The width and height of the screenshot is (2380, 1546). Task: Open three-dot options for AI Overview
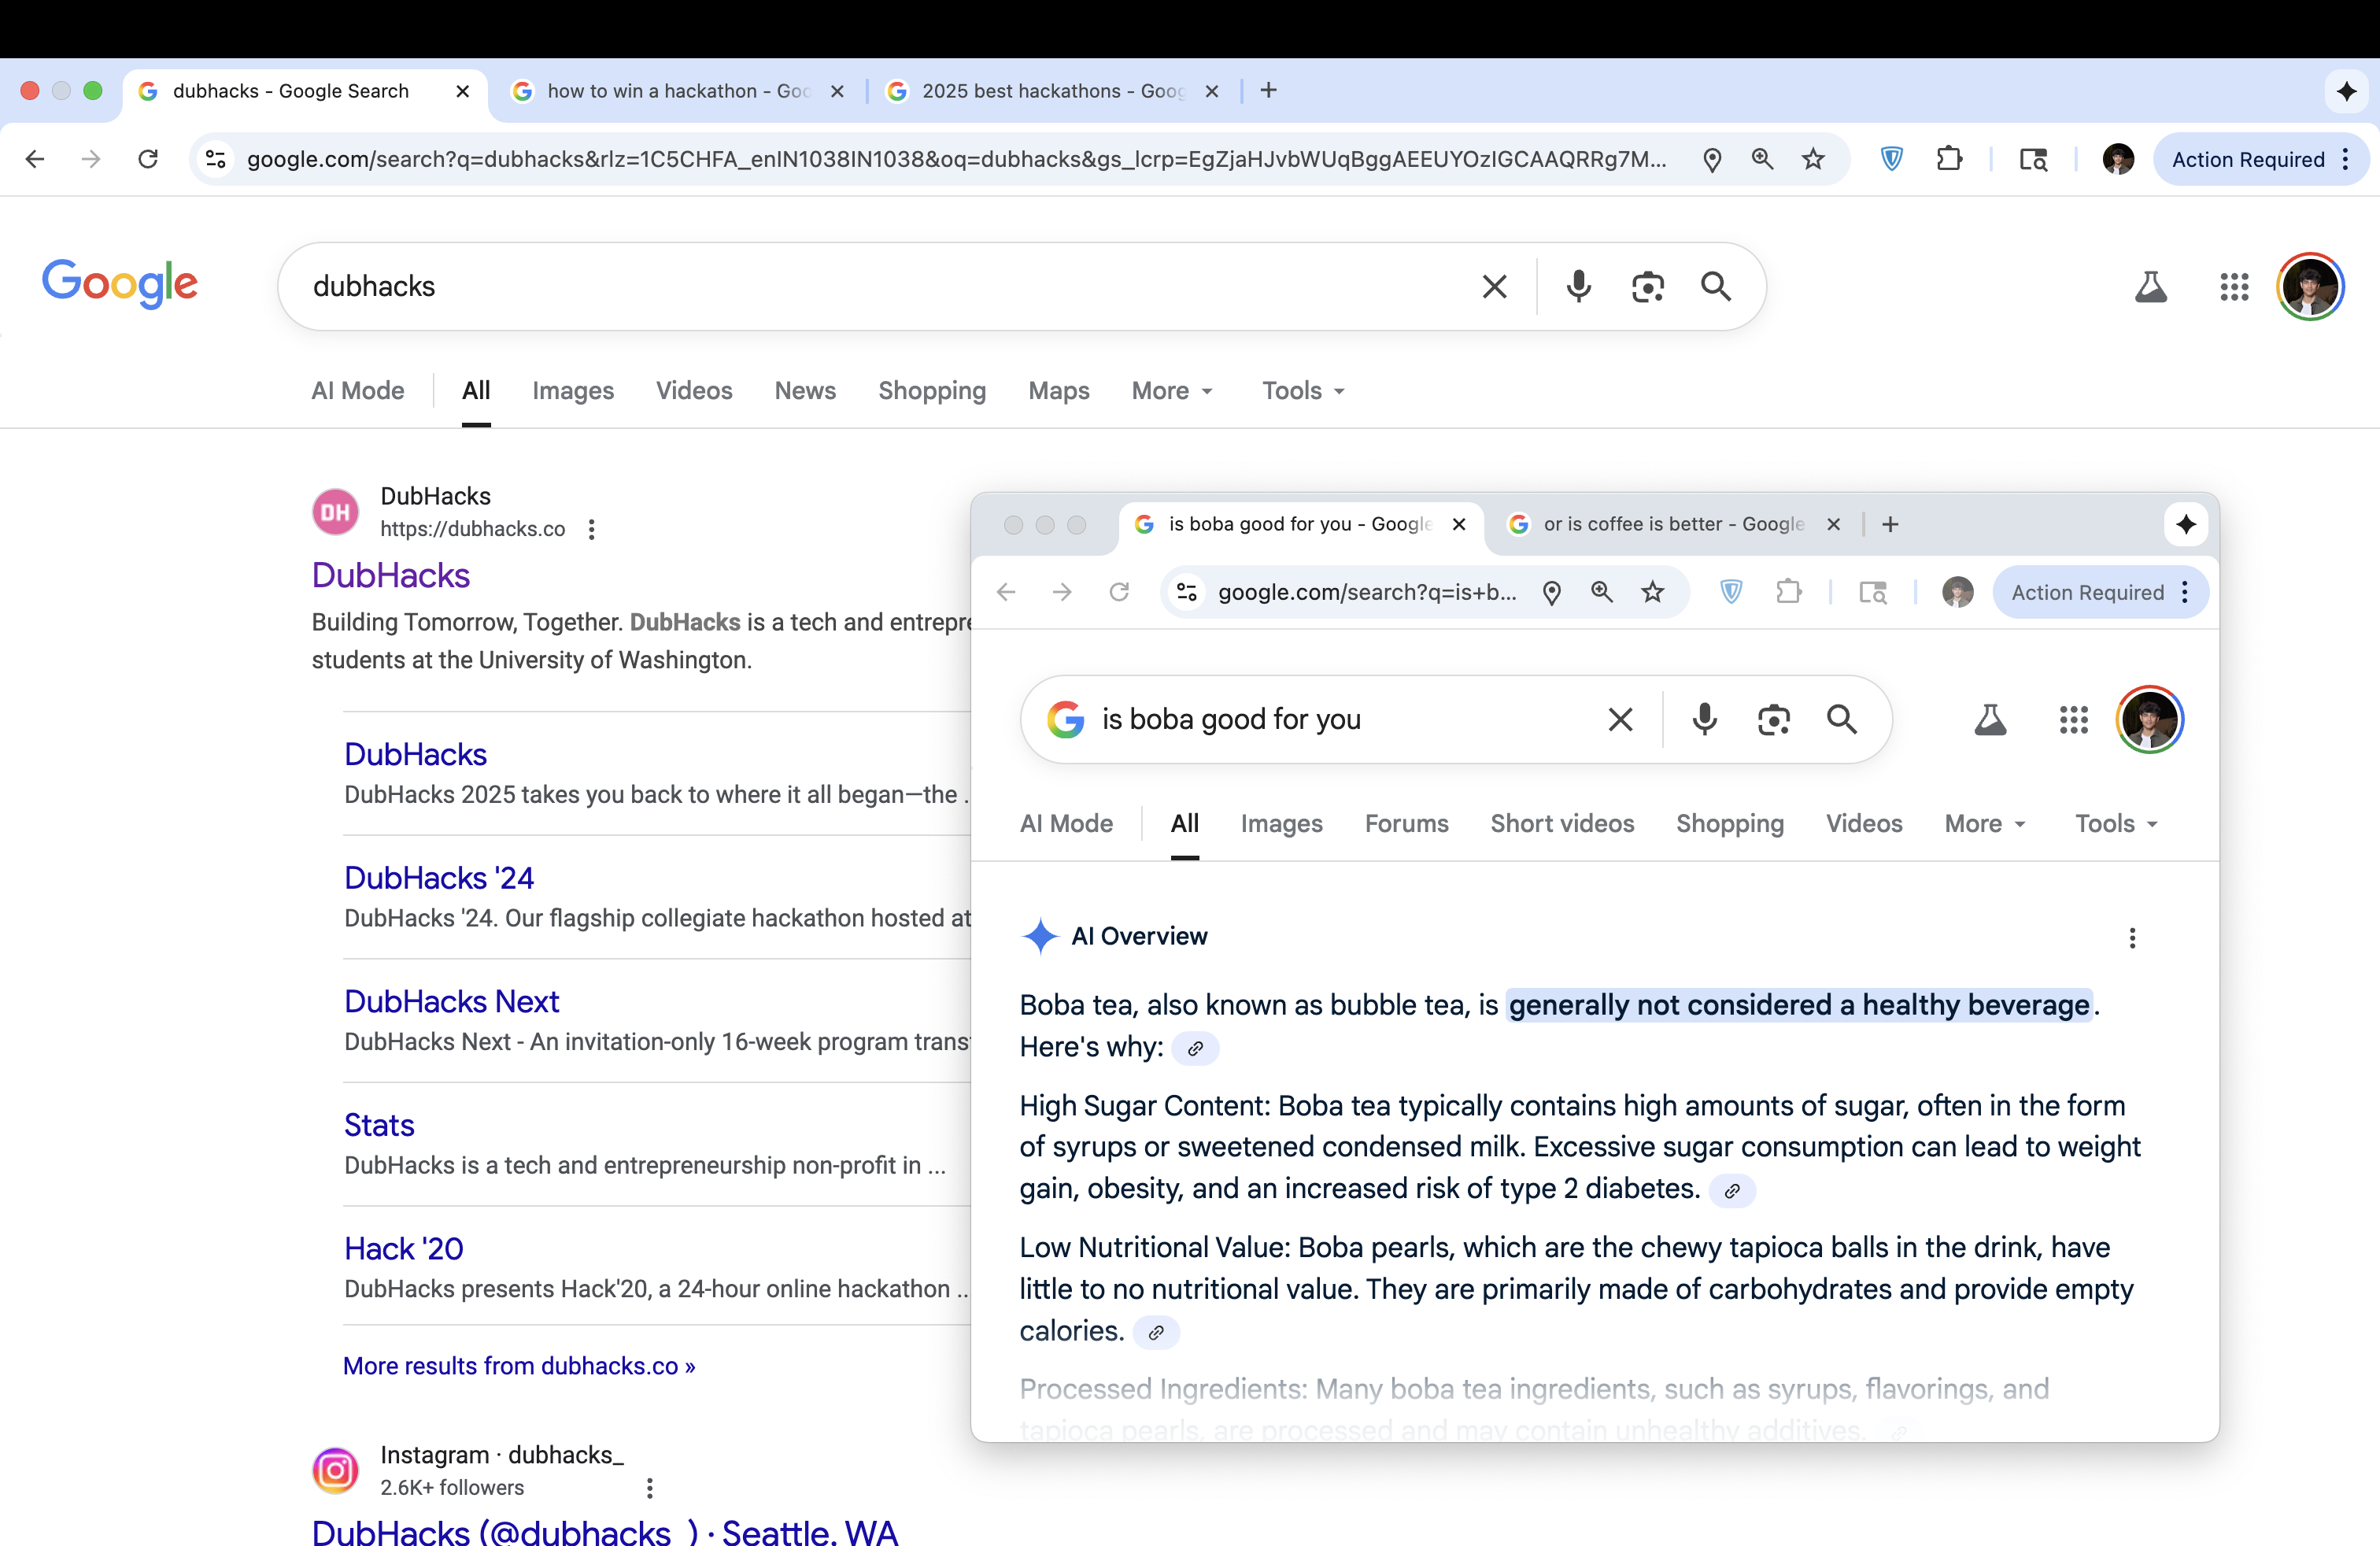[x=2132, y=938]
